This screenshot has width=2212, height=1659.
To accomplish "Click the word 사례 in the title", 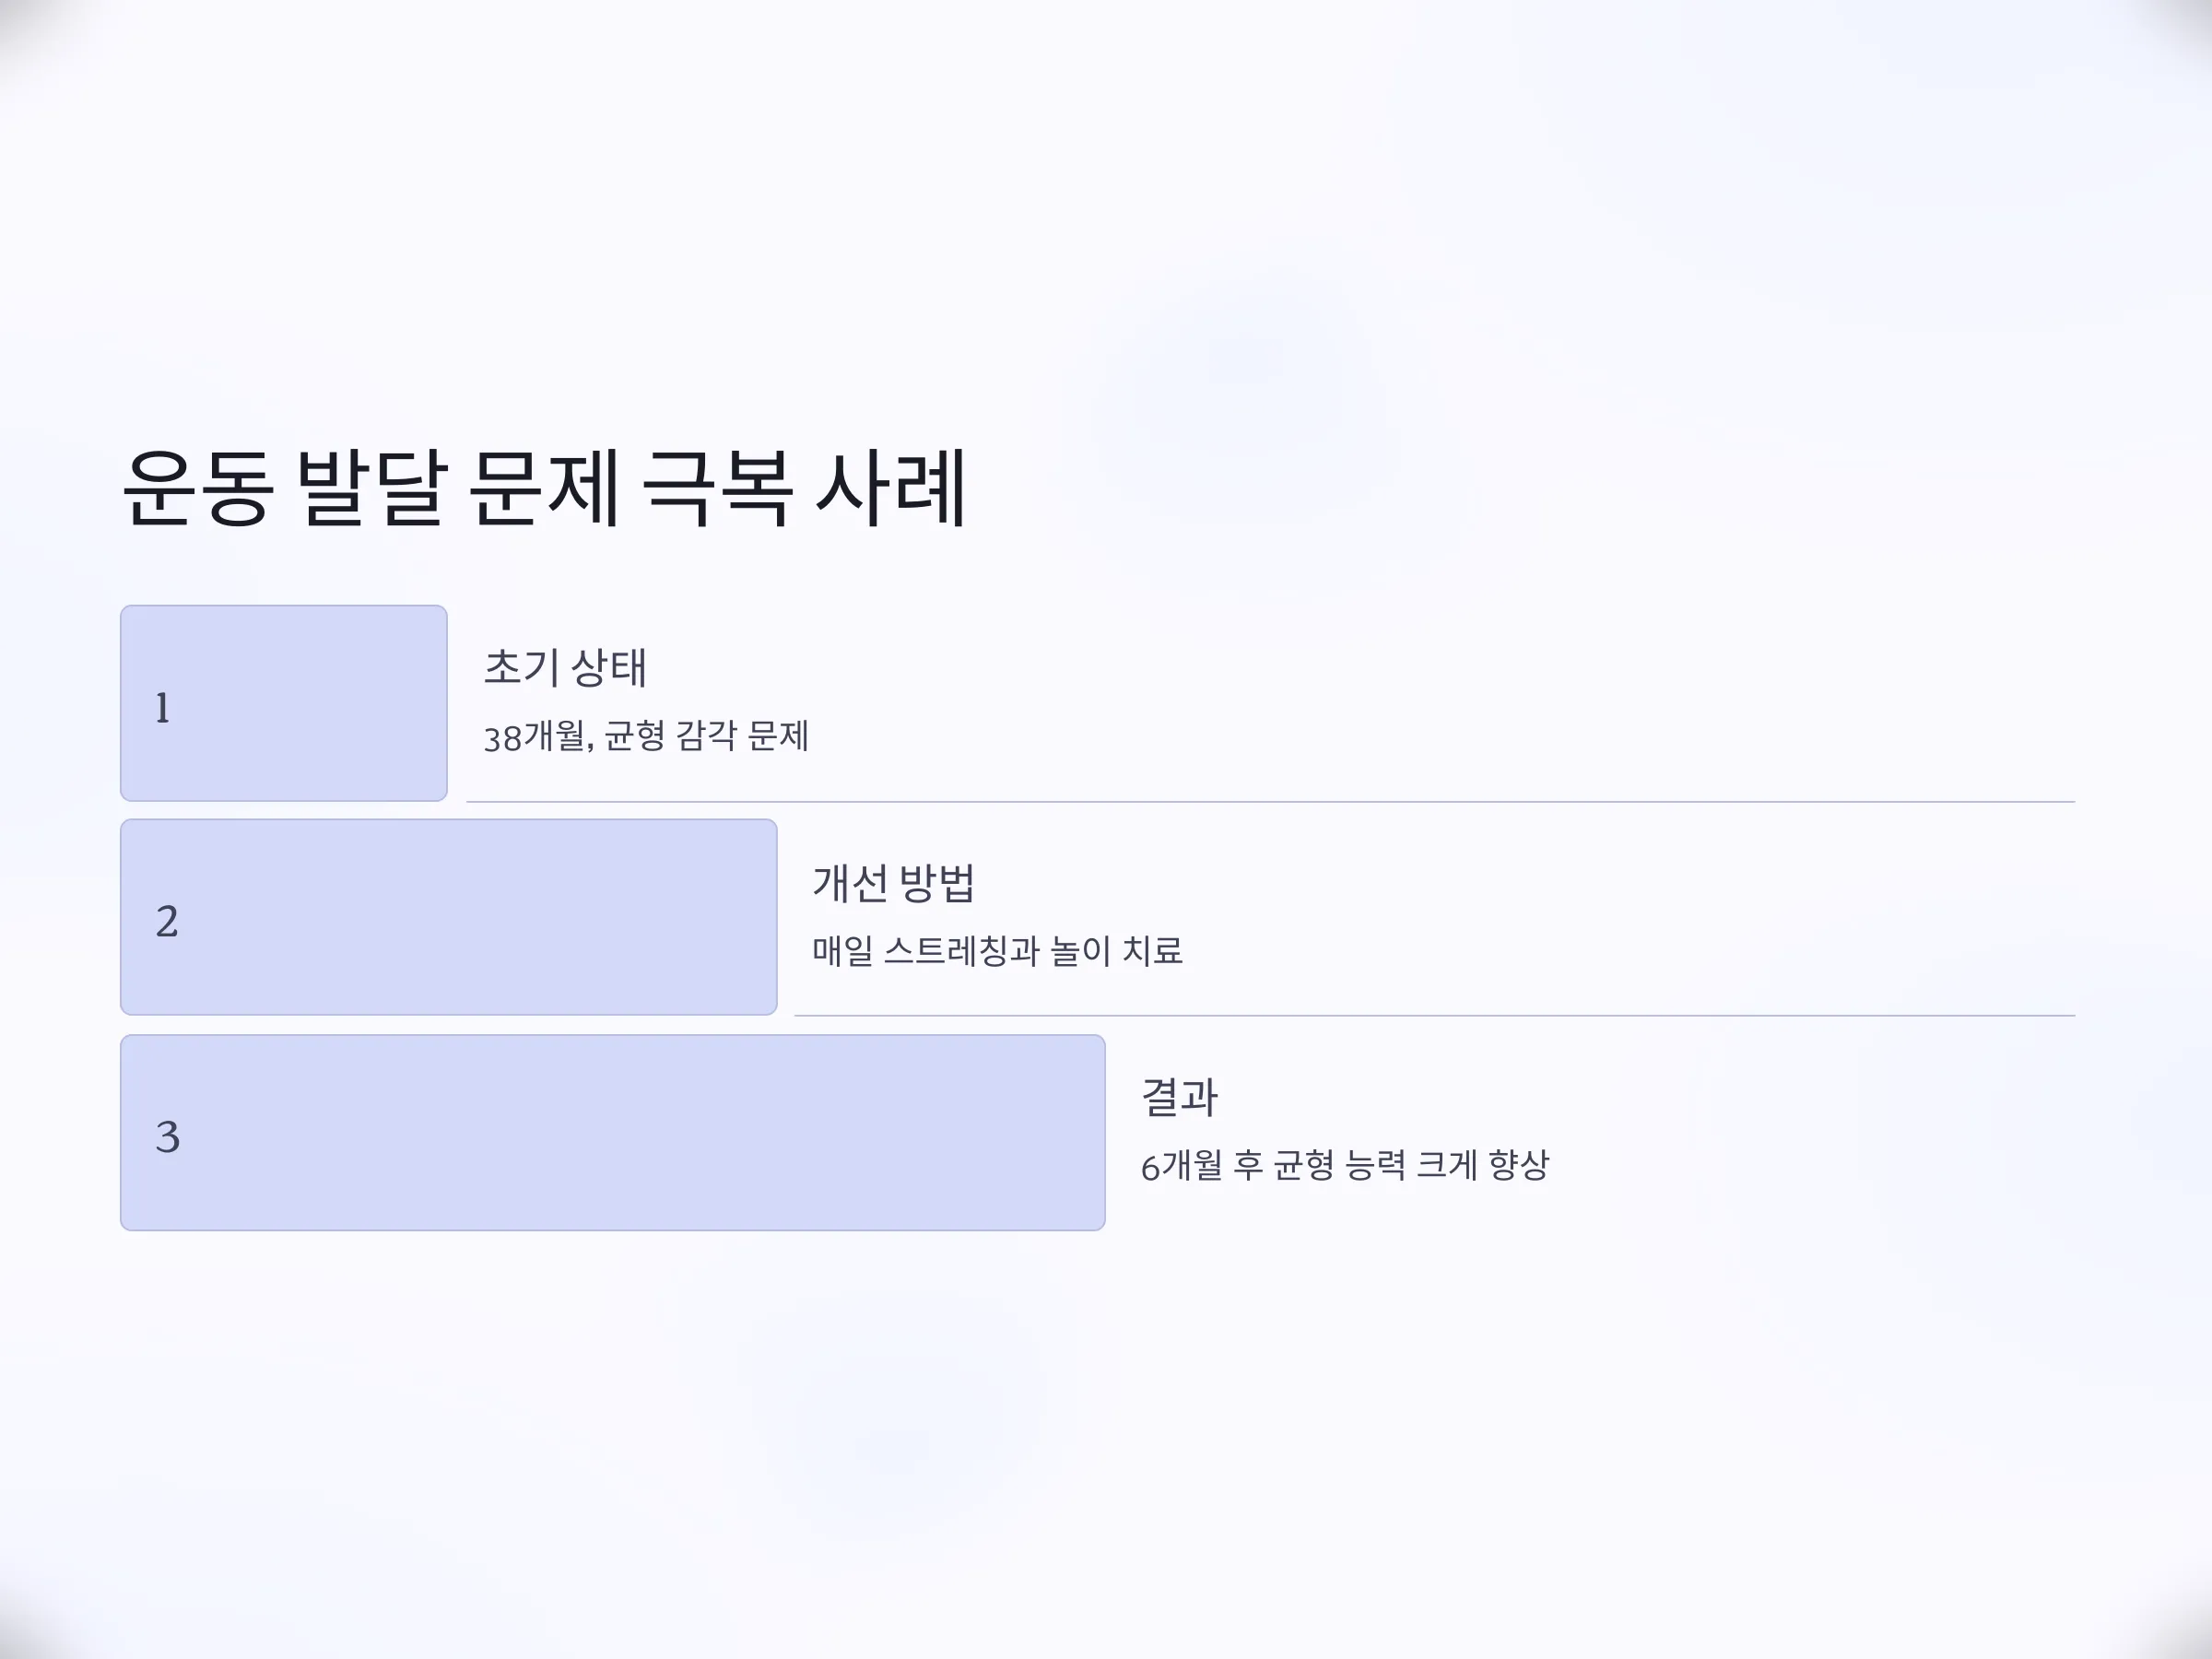I will point(891,488).
